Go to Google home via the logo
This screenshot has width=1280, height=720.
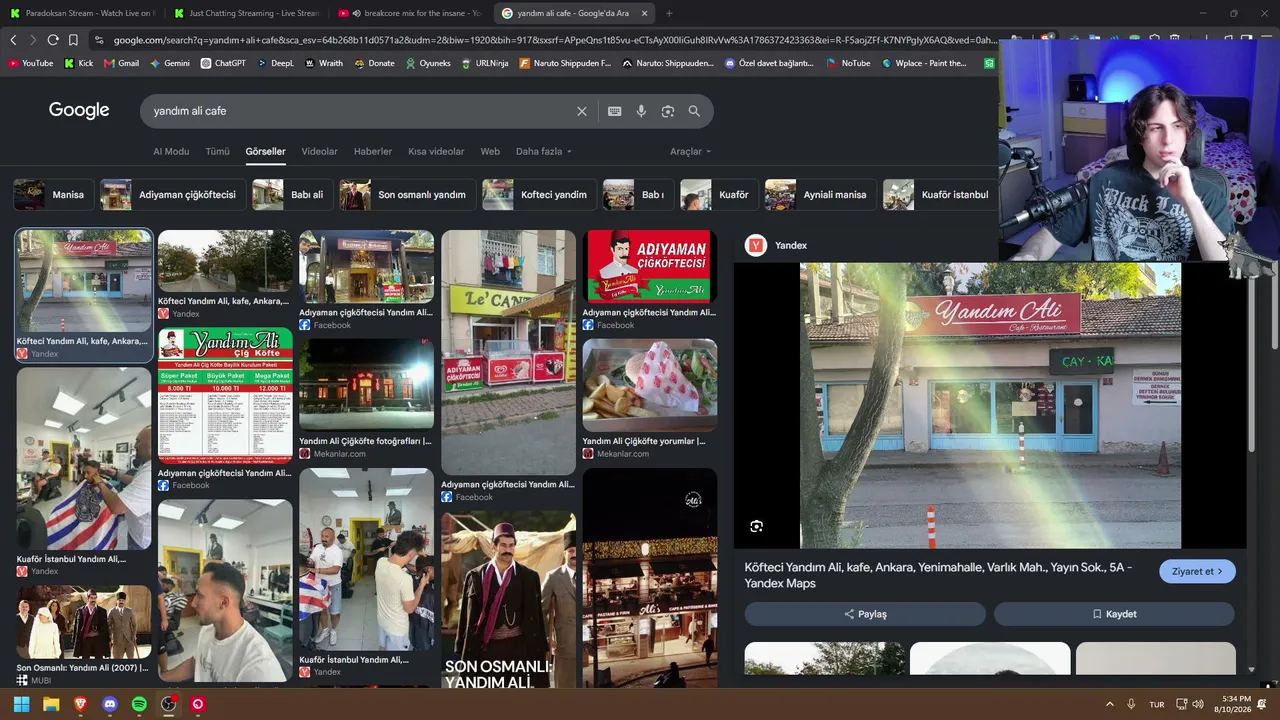pyautogui.click(x=79, y=111)
